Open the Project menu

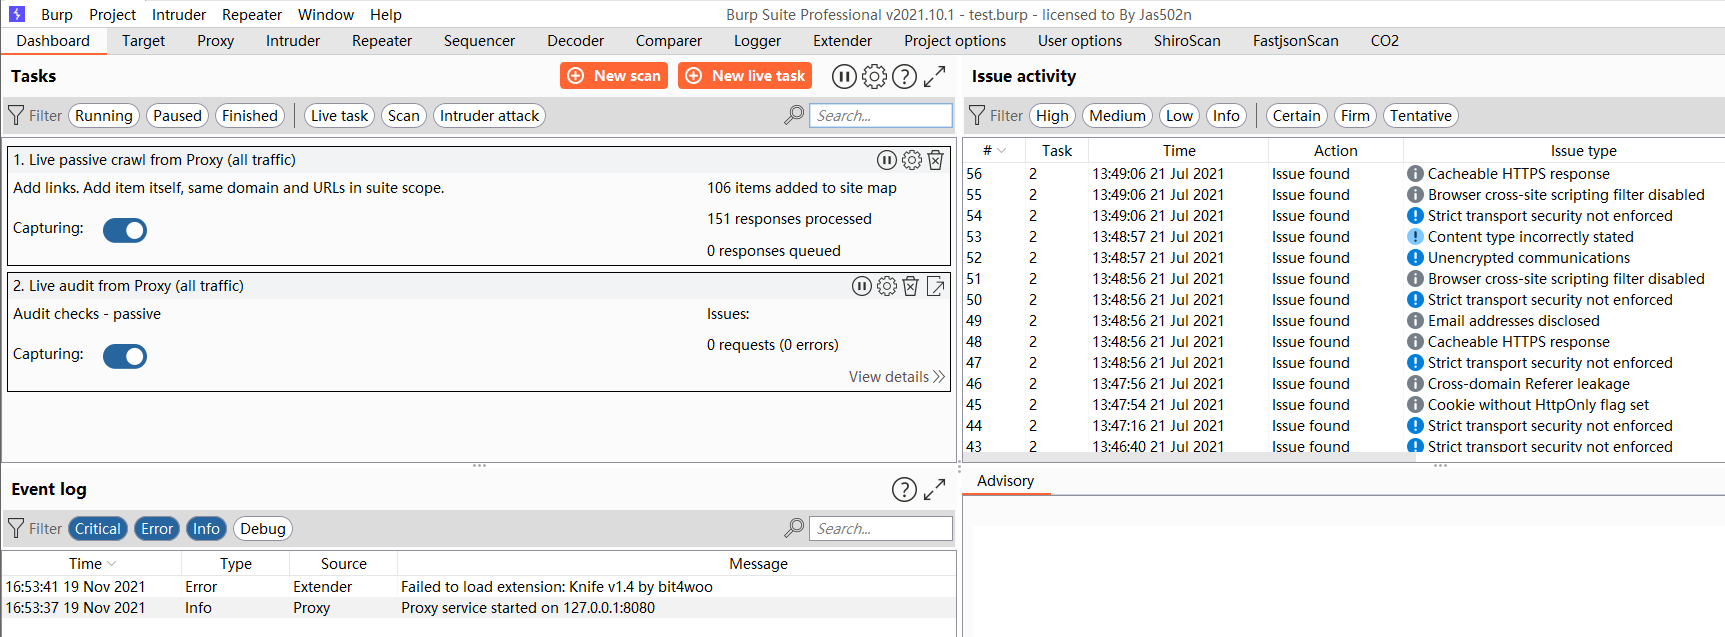click(112, 15)
